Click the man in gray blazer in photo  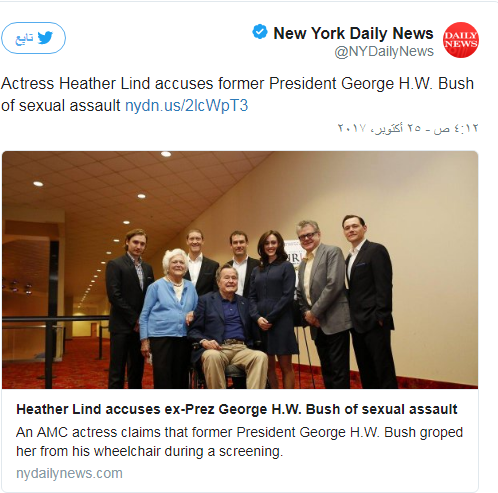point(322,303)
